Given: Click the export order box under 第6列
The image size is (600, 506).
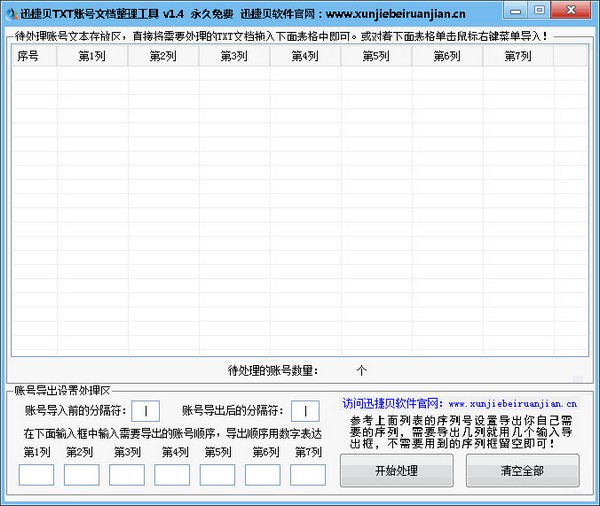Looking at the screenshot, I should pos(262,475).
